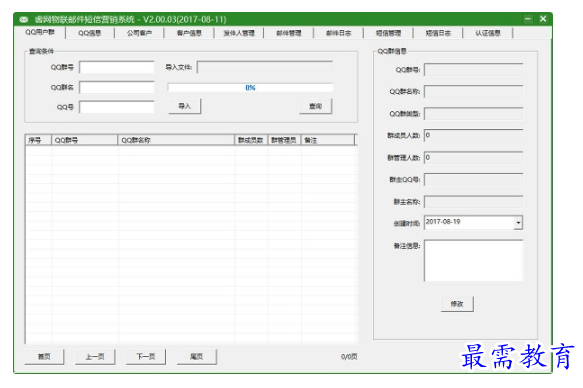Click the envelope app icon in title bar

pos(23,19)
